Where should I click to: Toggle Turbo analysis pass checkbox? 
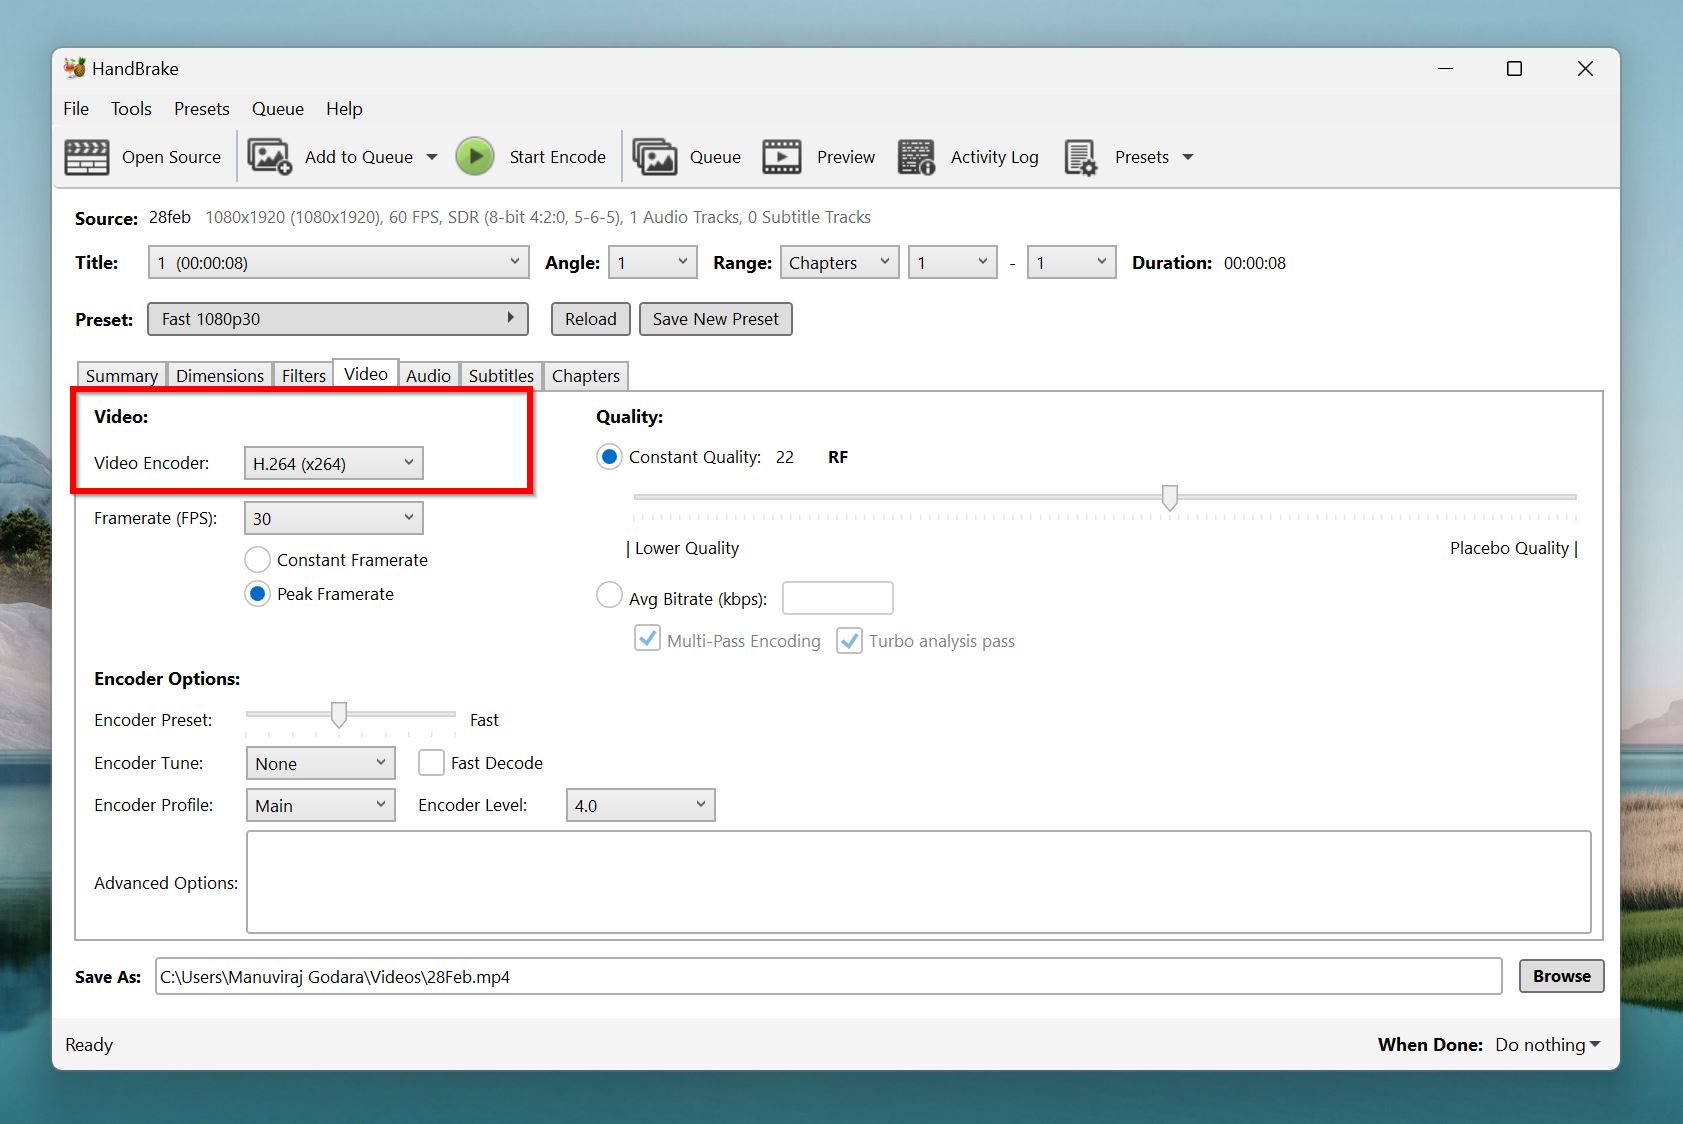(x=849, y=640)
